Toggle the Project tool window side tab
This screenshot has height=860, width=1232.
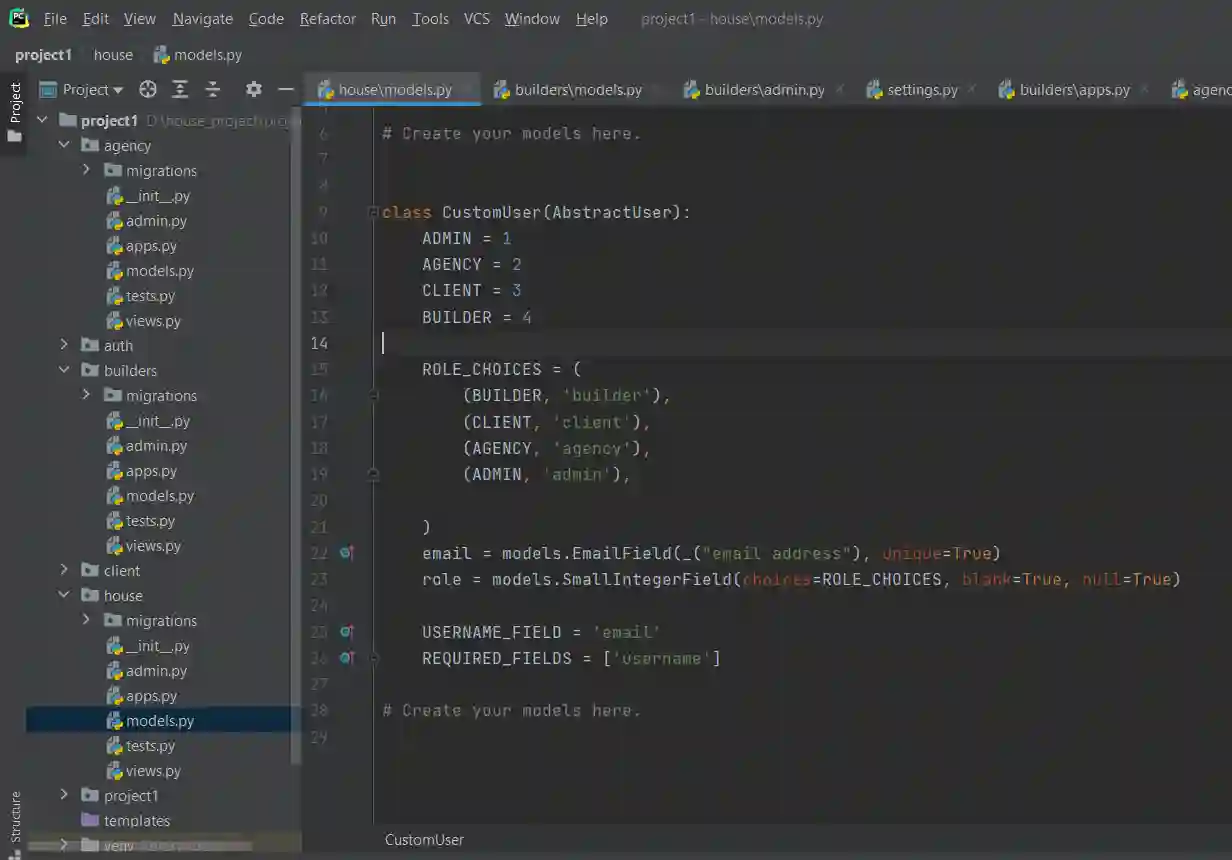[x=15, y=112]
